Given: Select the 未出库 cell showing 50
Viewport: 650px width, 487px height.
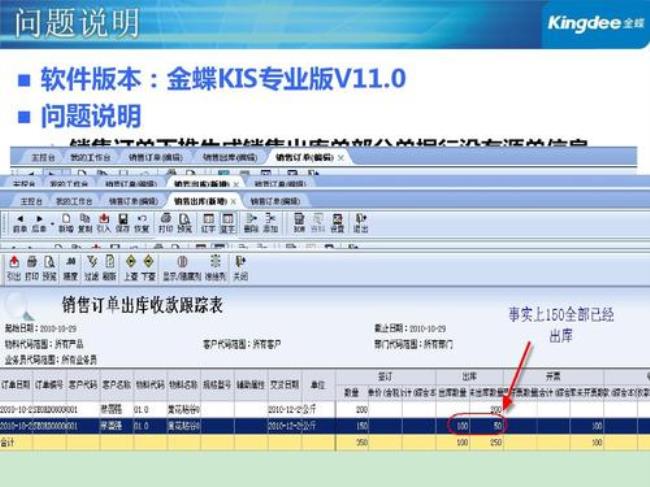Looking at the screenshot, I should (x=486, y=426).
